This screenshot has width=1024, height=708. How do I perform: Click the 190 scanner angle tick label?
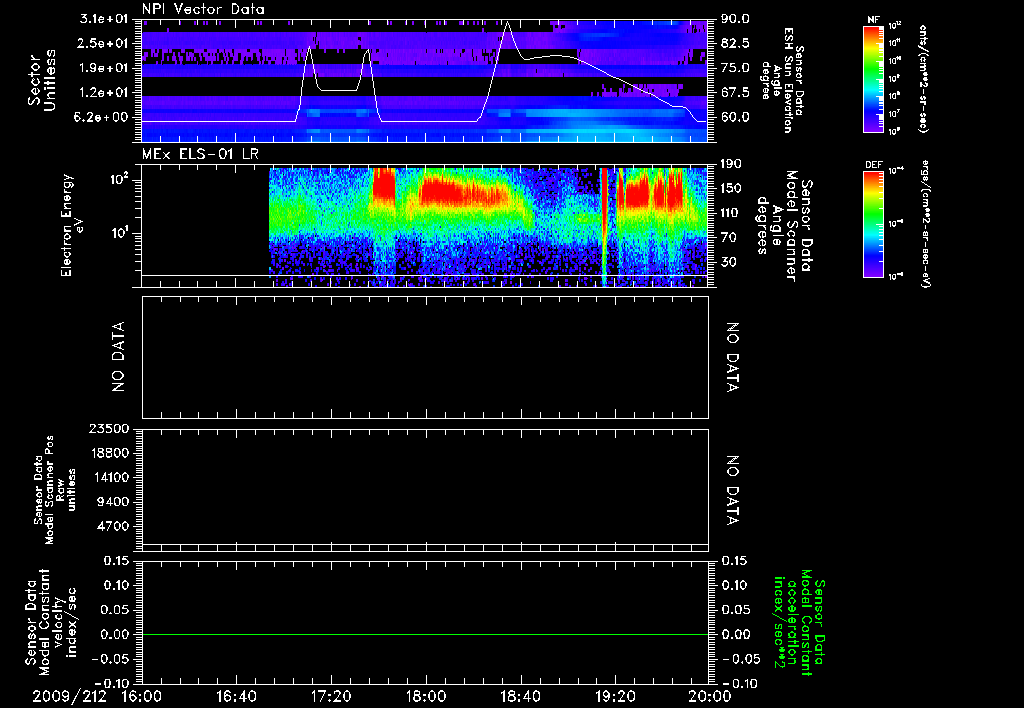point(733,164)
